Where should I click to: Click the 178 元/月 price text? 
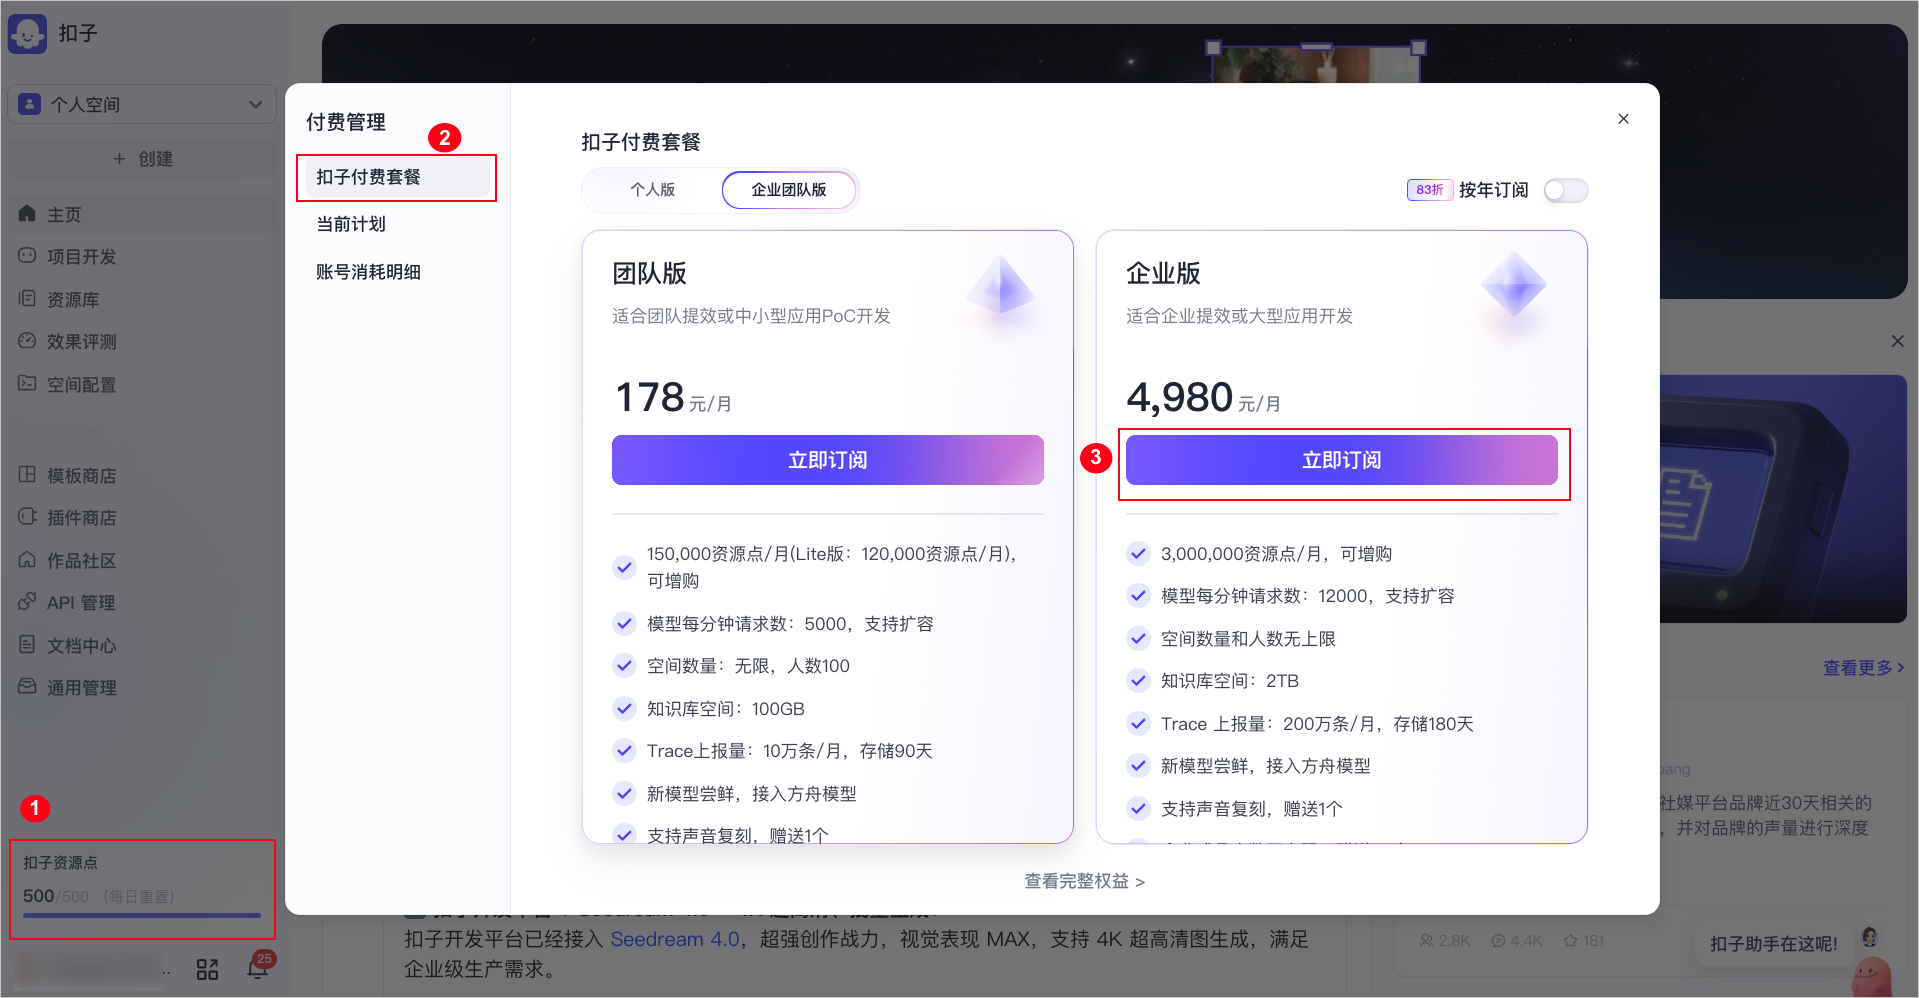[673, 398]
